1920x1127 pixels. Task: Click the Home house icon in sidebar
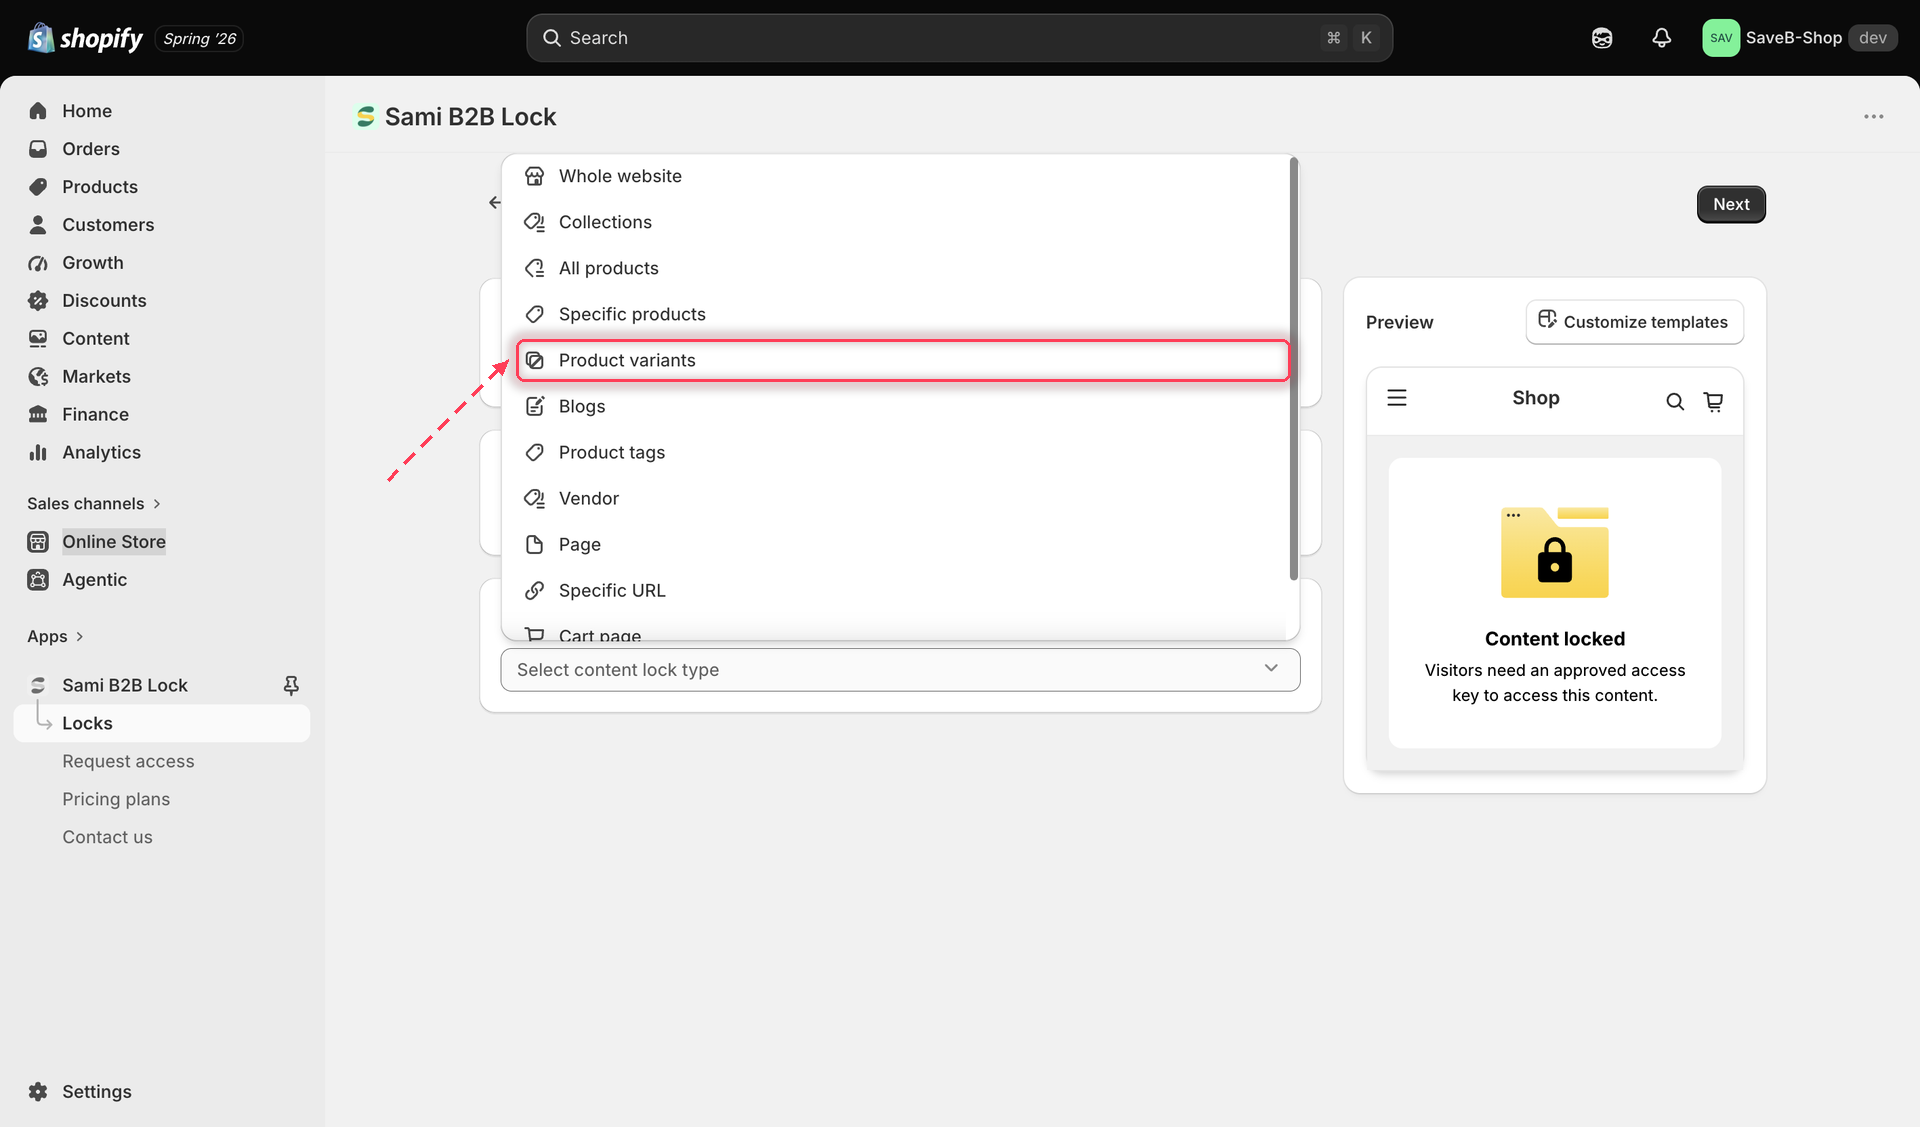point(38,111)
